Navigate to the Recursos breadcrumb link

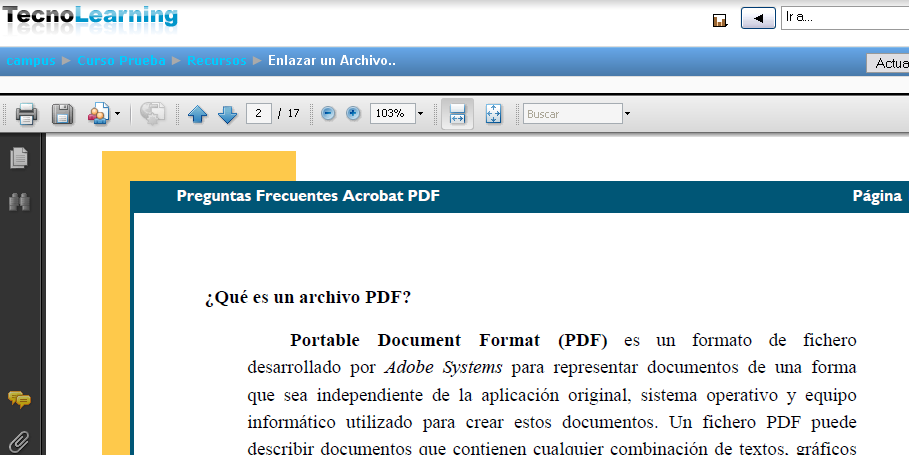tap(216, 61)
